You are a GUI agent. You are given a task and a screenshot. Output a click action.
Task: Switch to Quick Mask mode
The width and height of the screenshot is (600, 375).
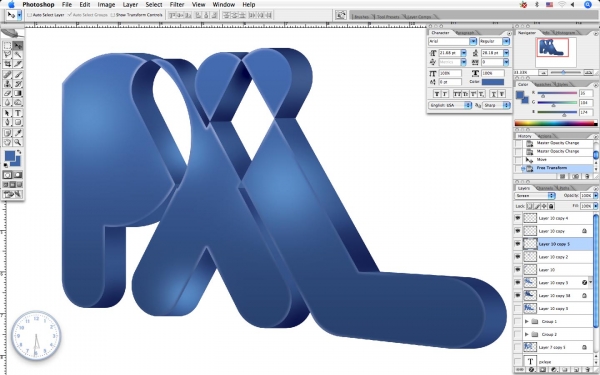coord(18,175)
